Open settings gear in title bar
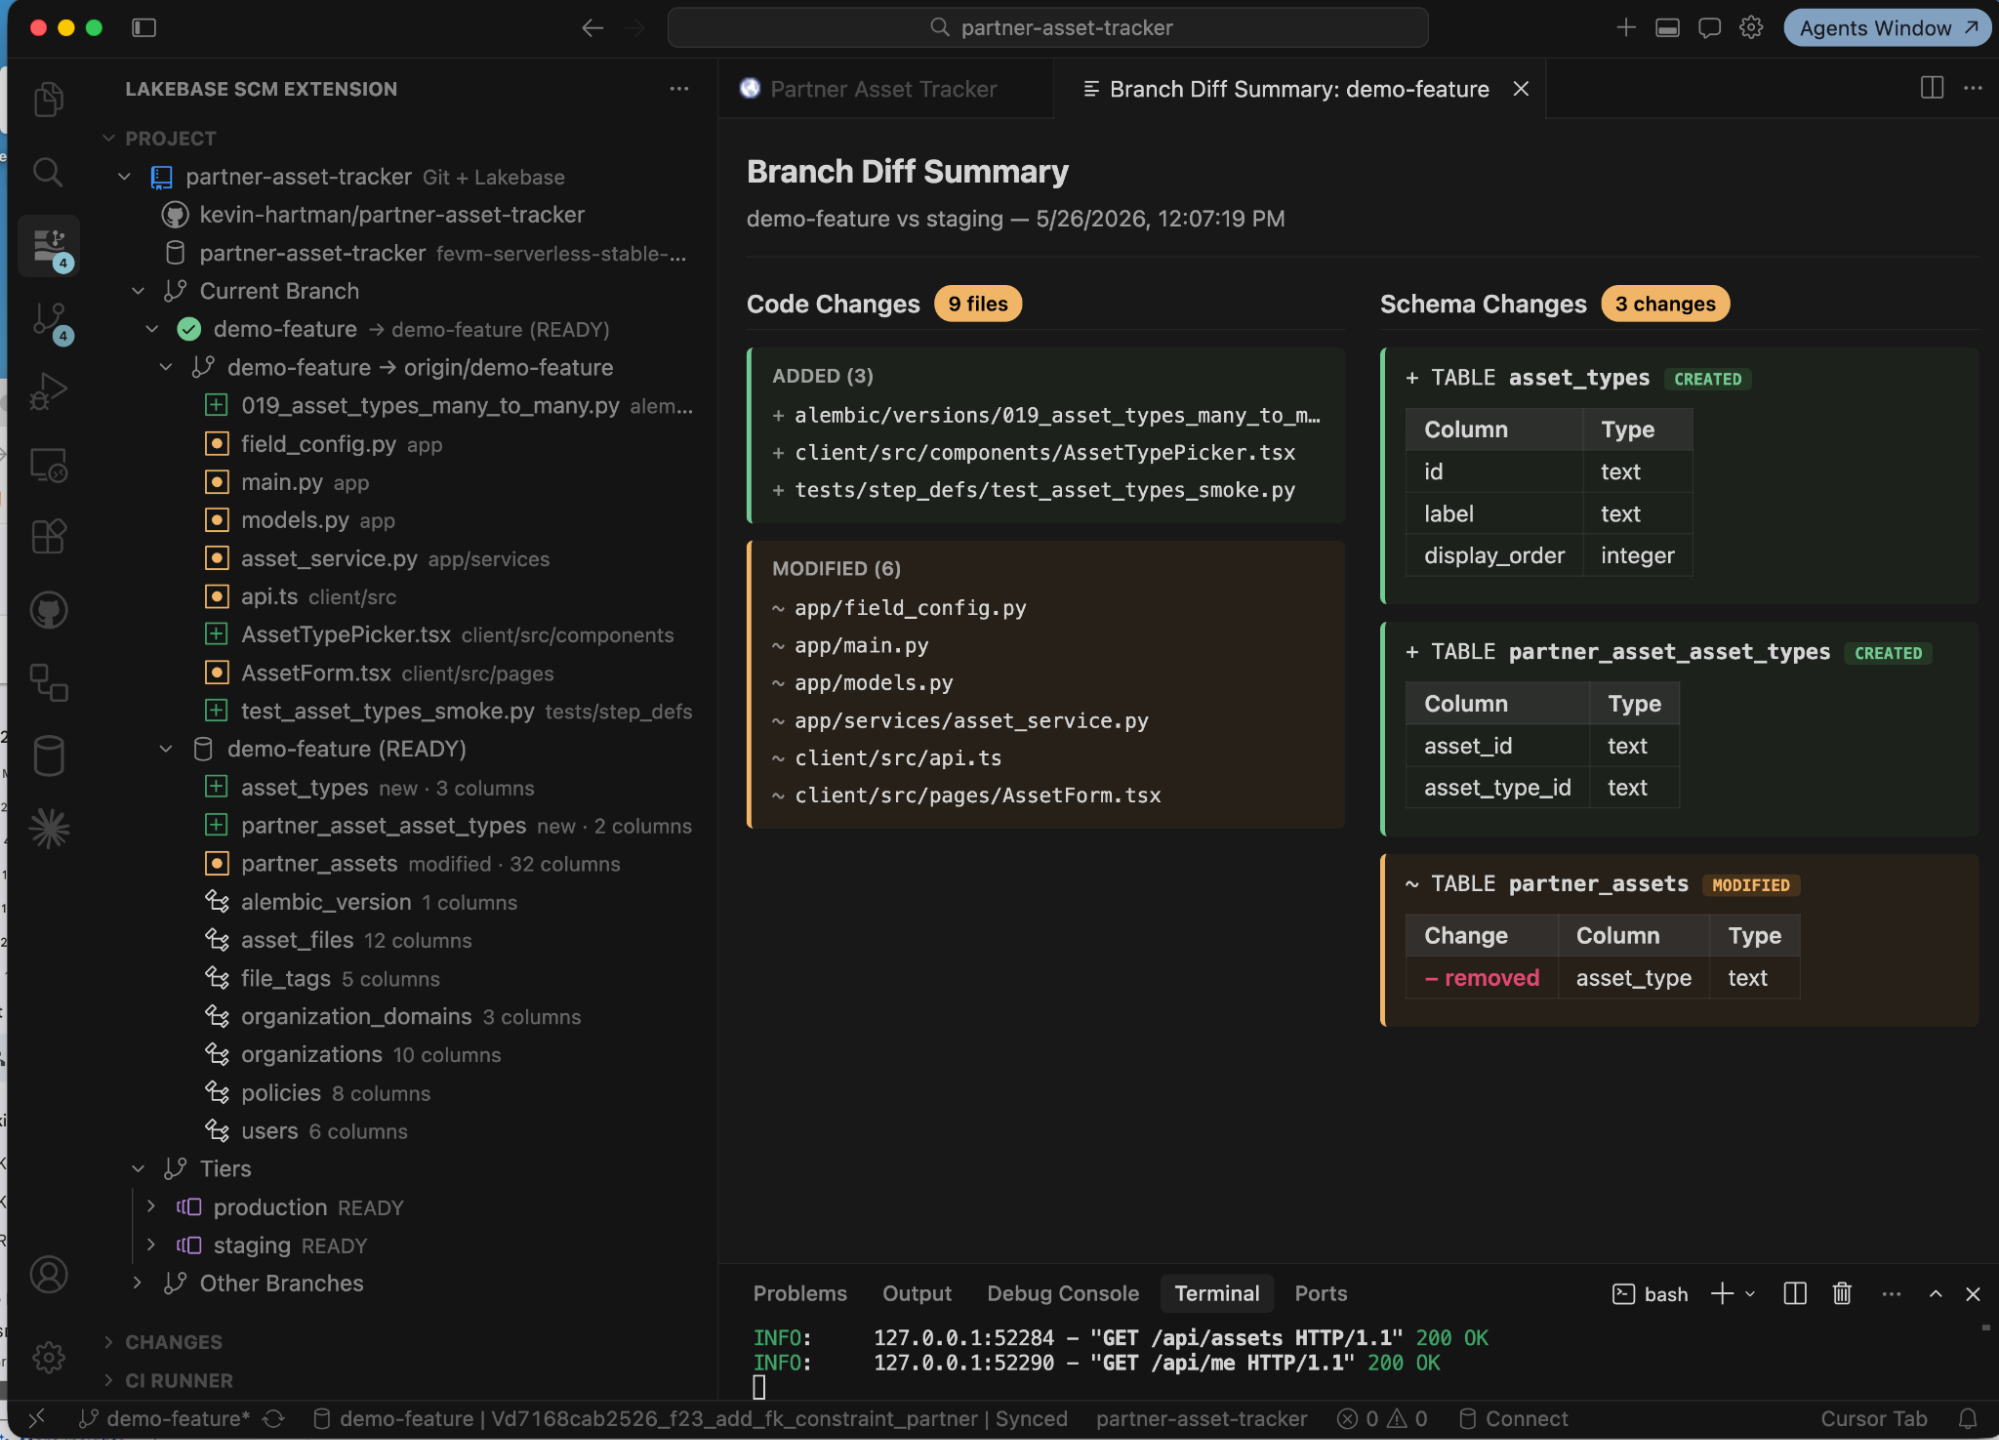The image size is (1999, 1440). click(1751, 27)
